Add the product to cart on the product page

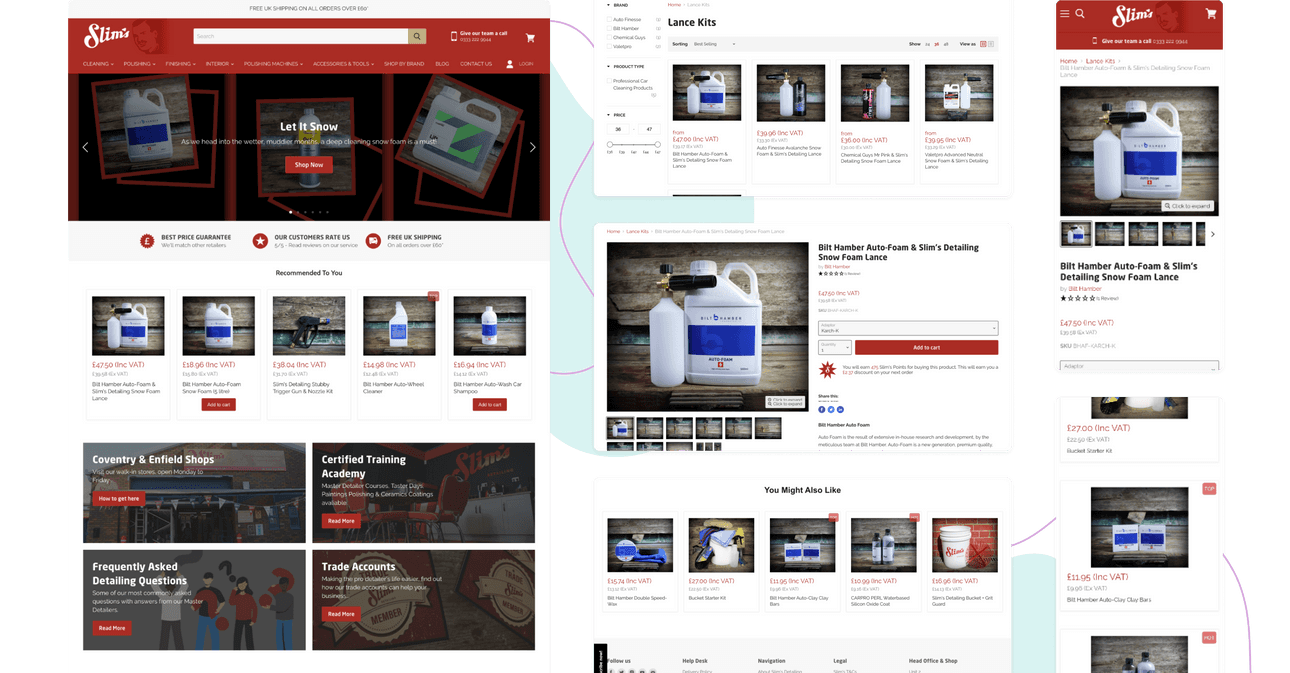click(926, 347)
